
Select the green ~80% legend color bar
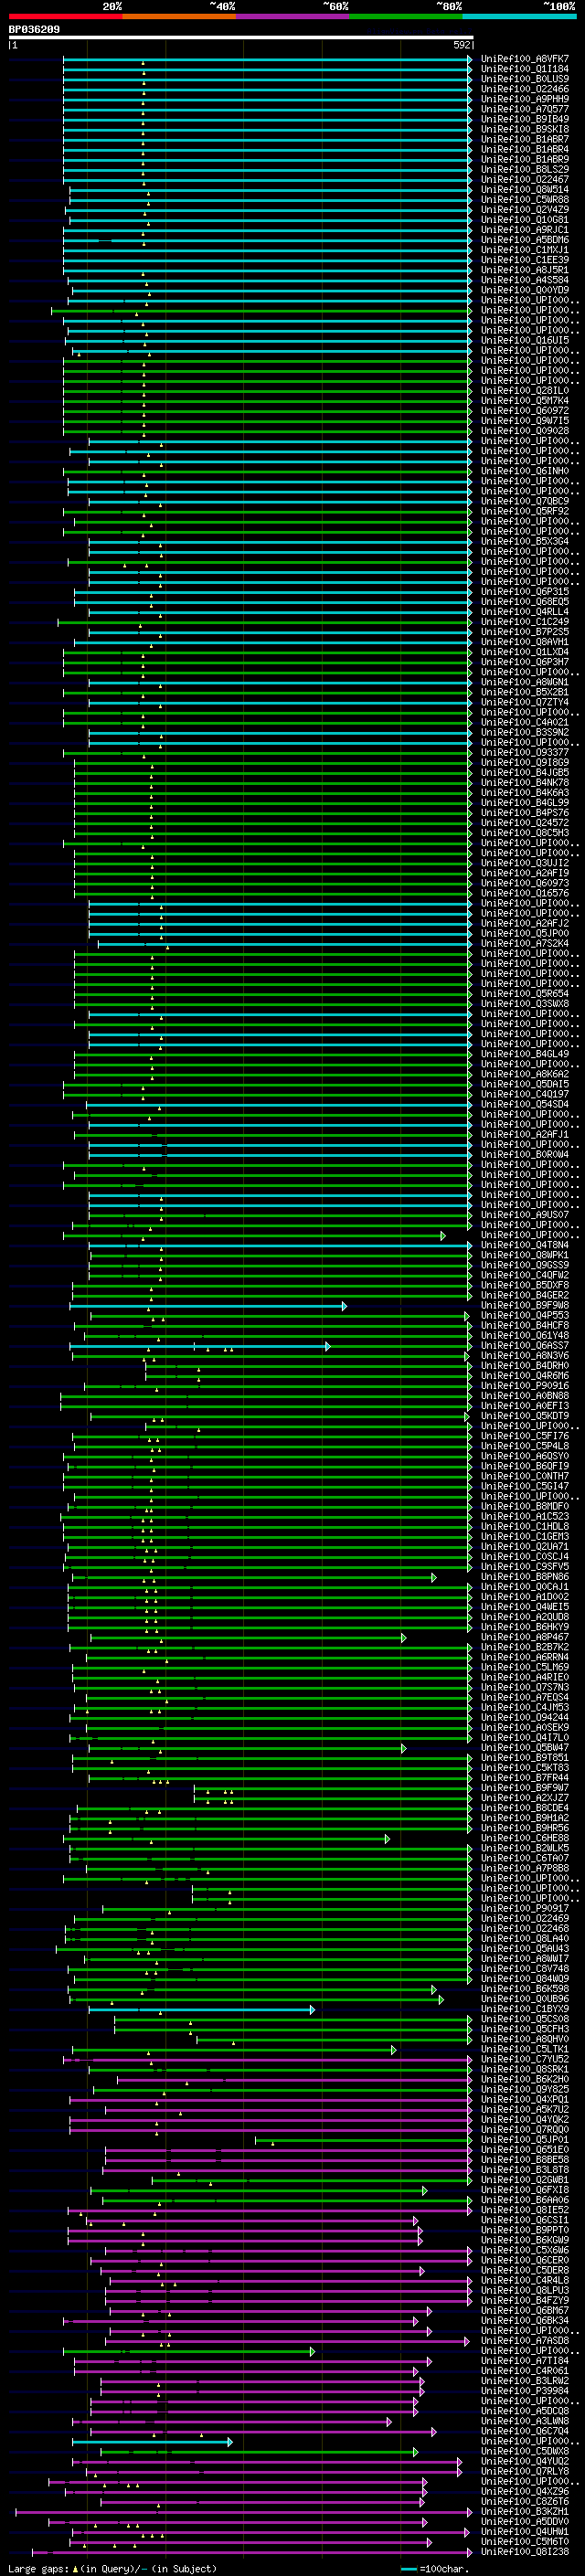pos(406,17)
